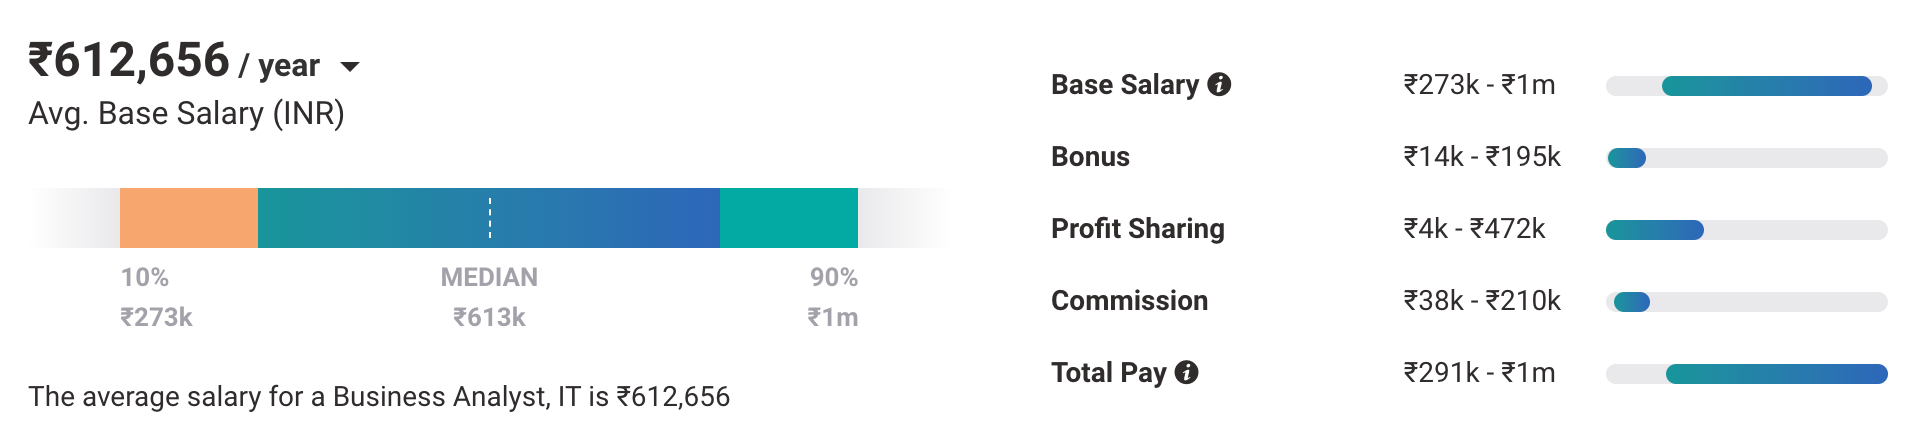1920x430 pixels.
Task: Click the ₹14k - ₹195k bonus range text
Action: (x=1481, y=157)
